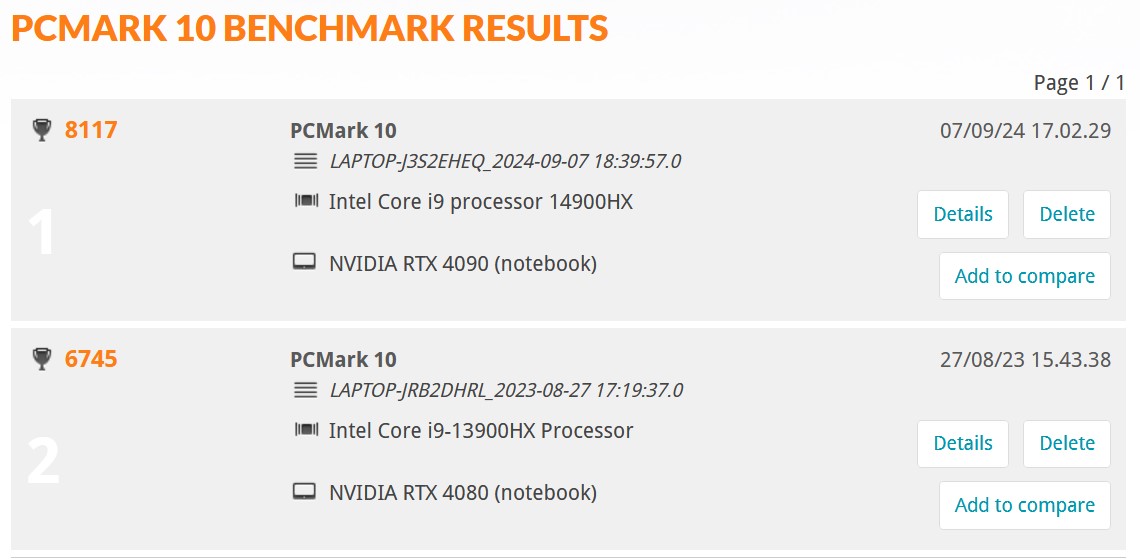Add the RTX 4090 result to compare
Viewport: 1140px width, 559px height.
pos(1024,276)
